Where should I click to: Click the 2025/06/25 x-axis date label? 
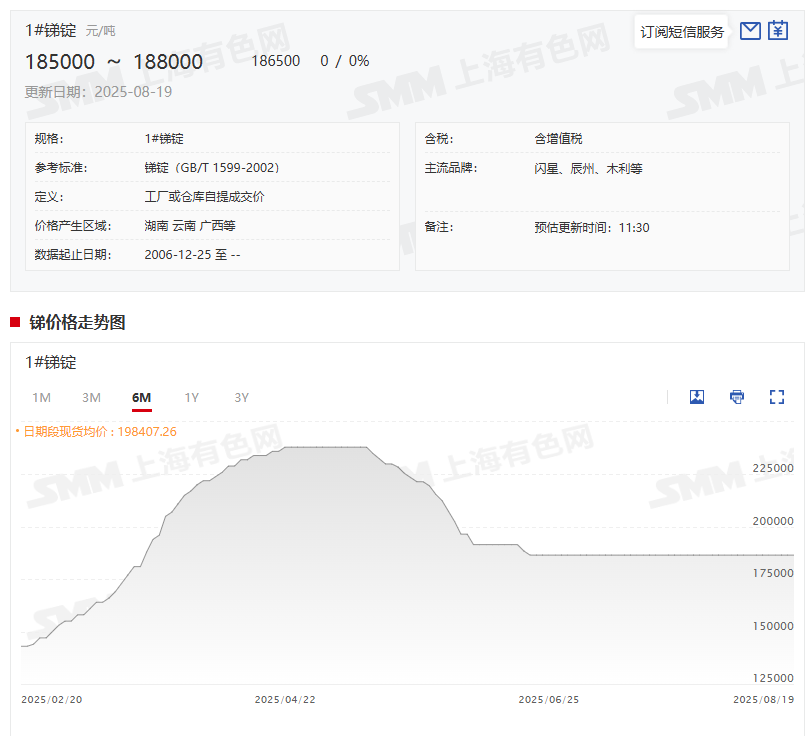(548, 700)
